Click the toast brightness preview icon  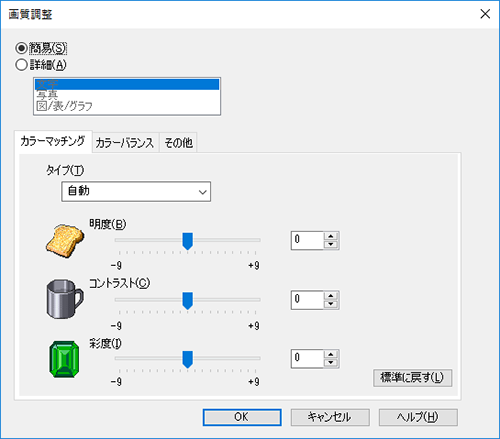(65, 241)
